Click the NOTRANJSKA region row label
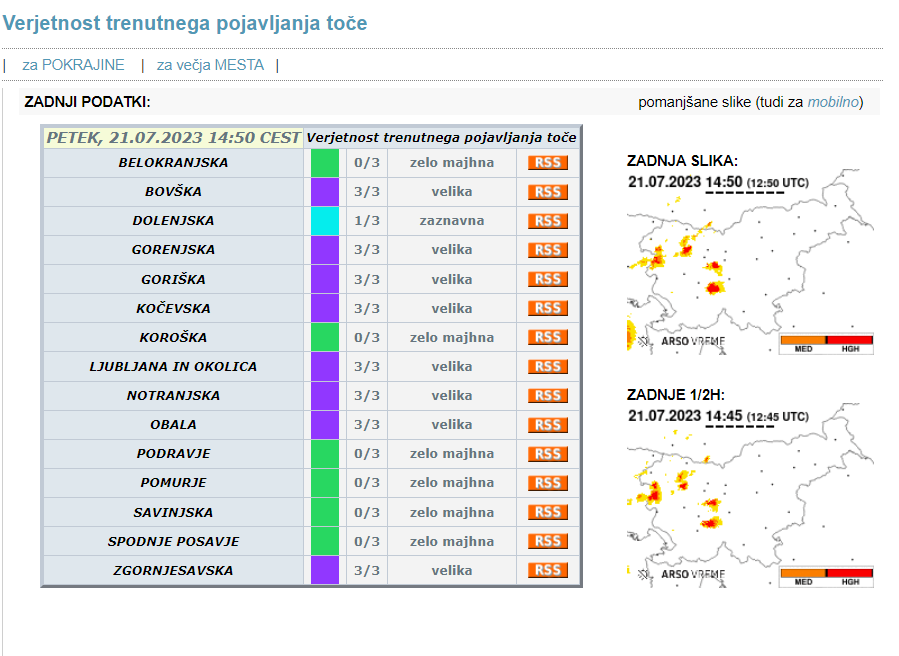899x656 pixels. click(x=173, y=396)
